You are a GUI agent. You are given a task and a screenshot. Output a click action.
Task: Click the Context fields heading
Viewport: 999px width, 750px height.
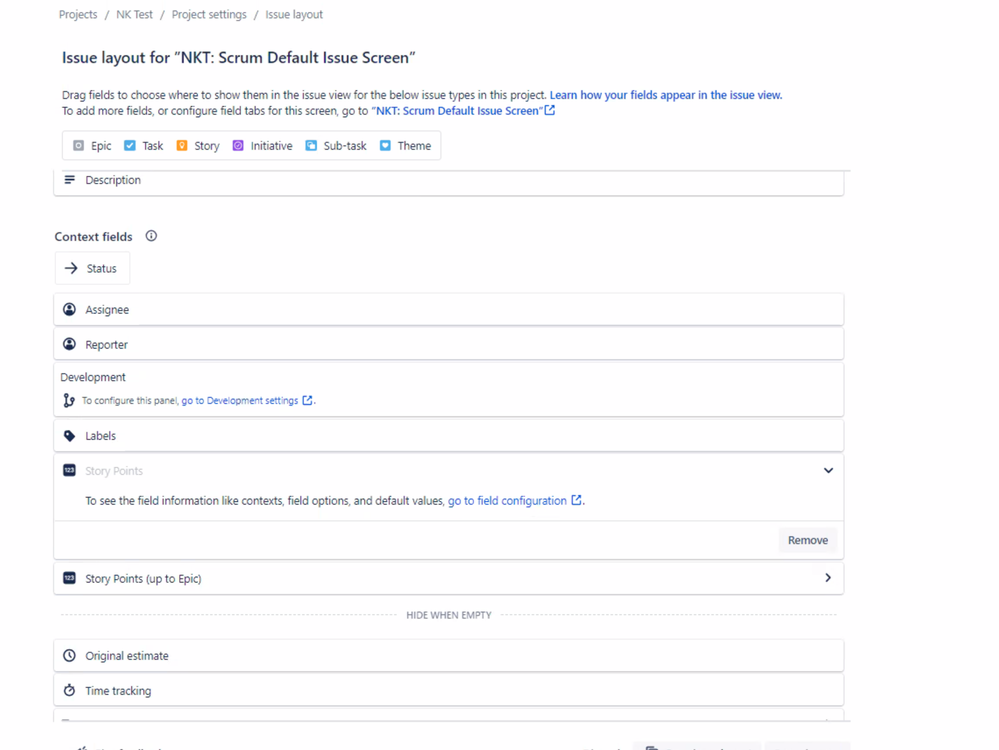coord(94,236)
